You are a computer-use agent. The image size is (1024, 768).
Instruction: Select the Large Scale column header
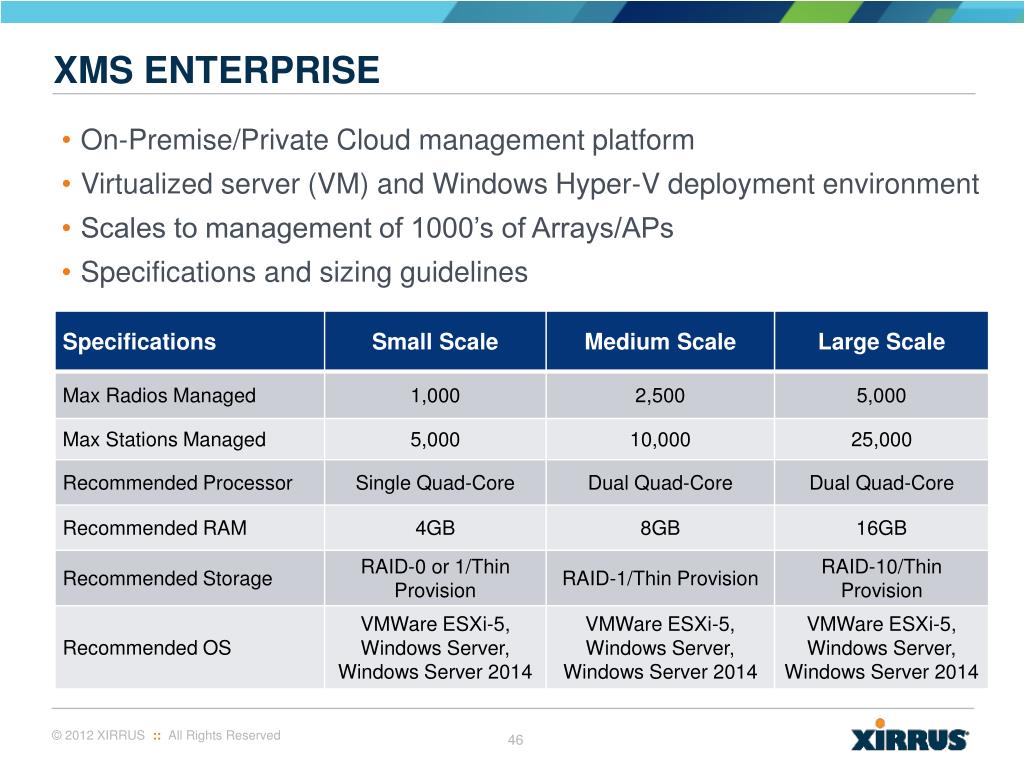[882, 342]
